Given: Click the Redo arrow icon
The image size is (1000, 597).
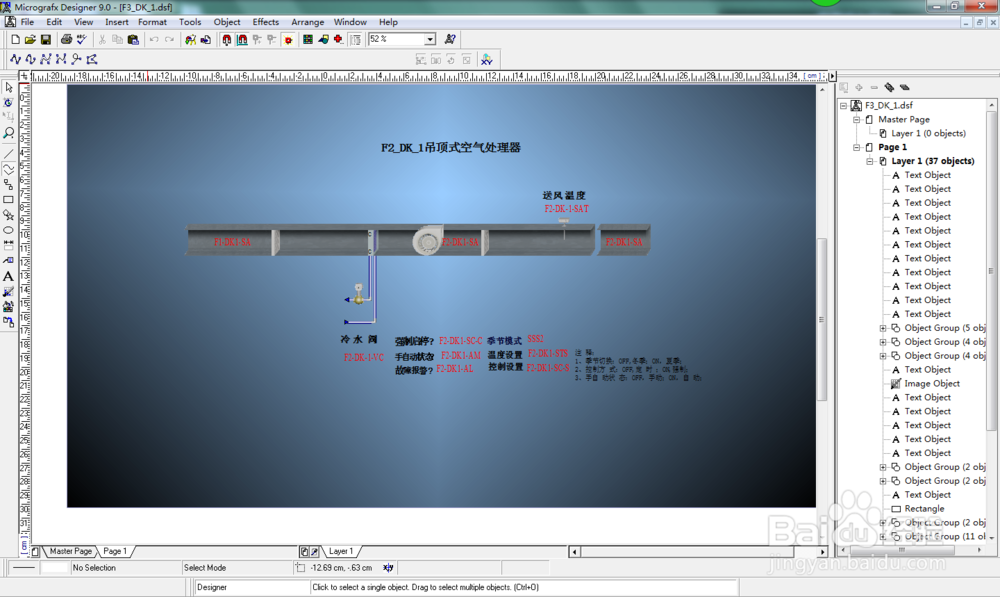Looking at the screenshot, I should click(x=169, y=40).
